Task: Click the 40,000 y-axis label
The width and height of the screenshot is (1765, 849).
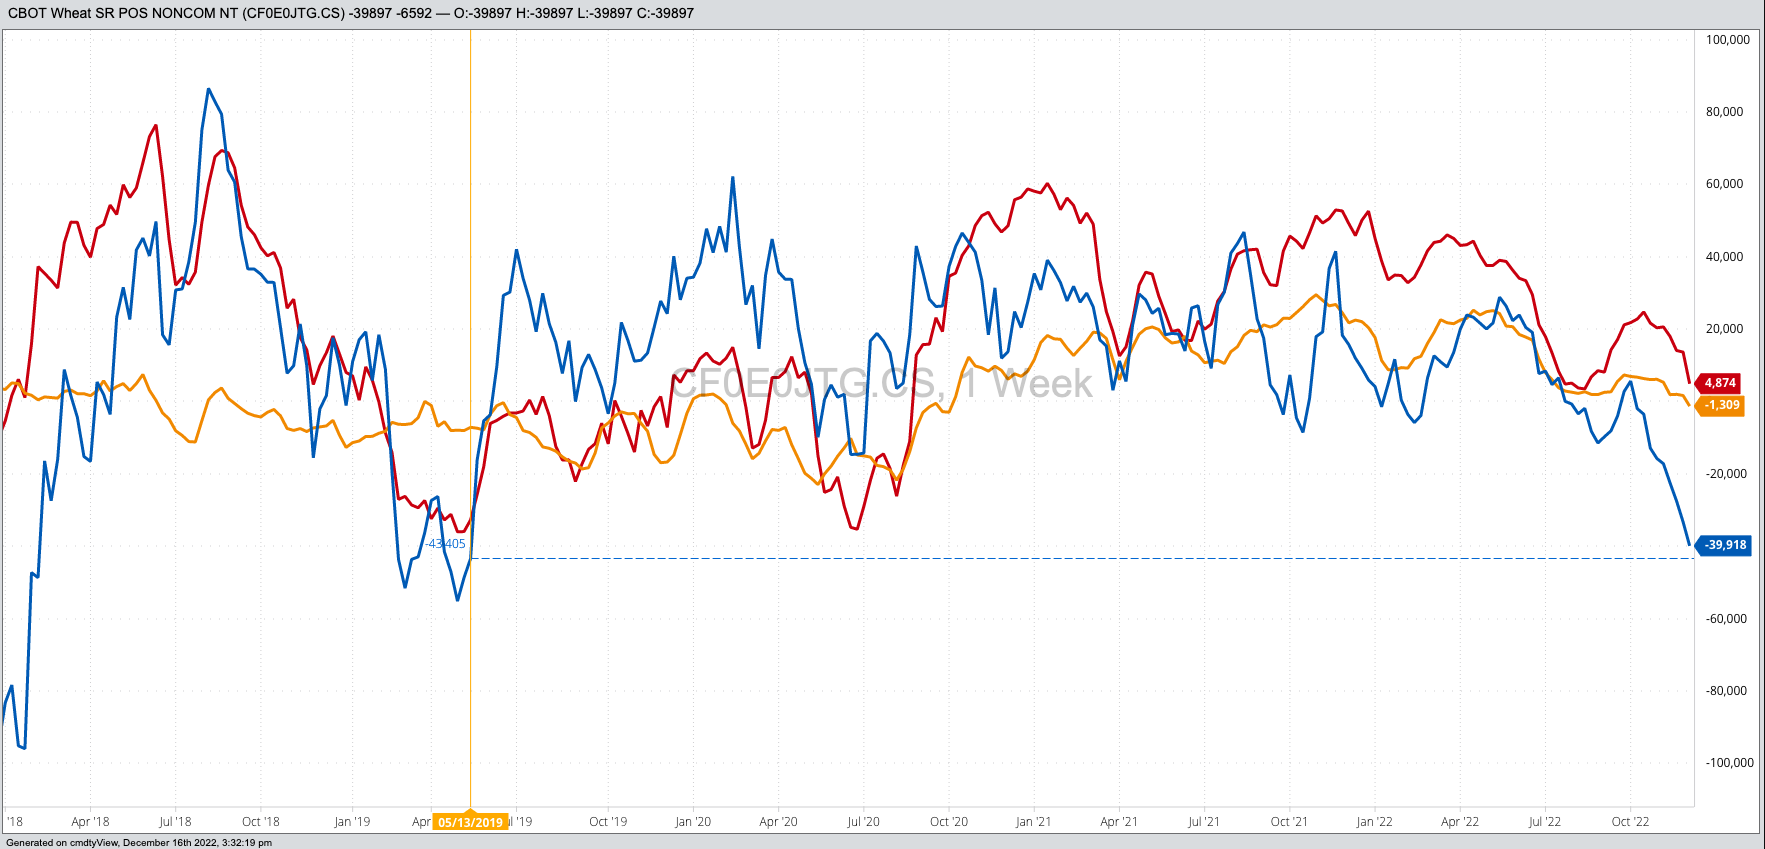Action: pos(1725,257)
